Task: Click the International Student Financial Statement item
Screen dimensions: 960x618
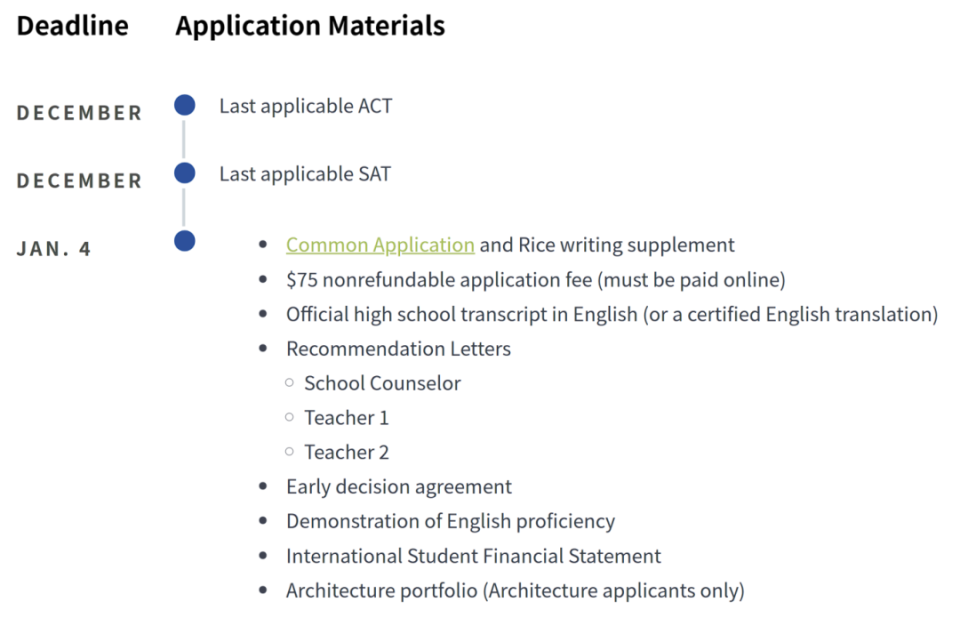Action: pos(473,556)
